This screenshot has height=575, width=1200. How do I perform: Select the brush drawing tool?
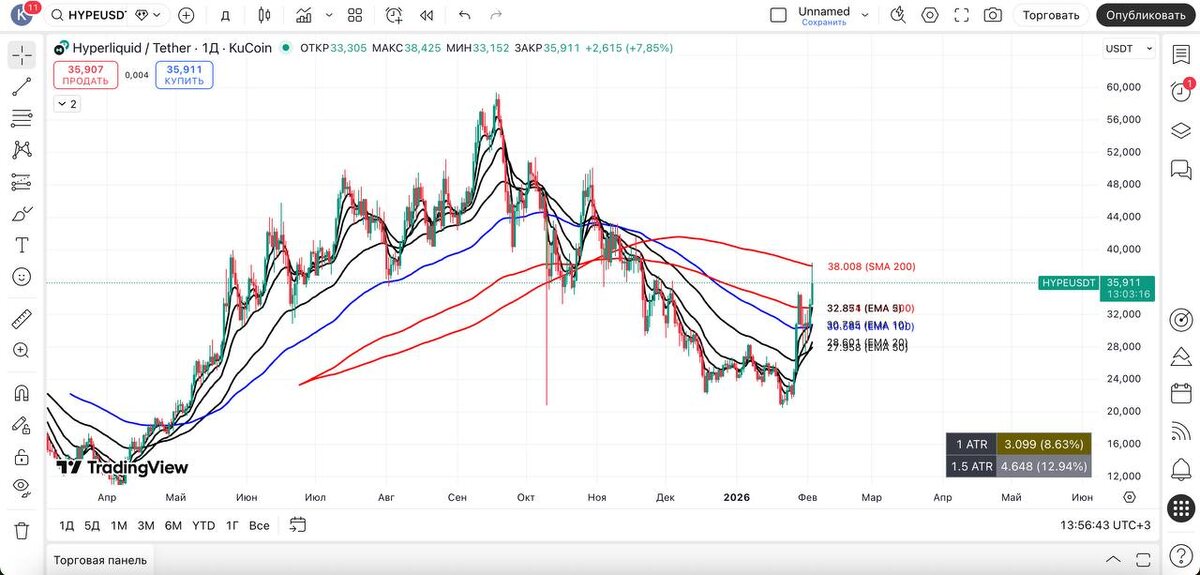(x=22, y=214)
